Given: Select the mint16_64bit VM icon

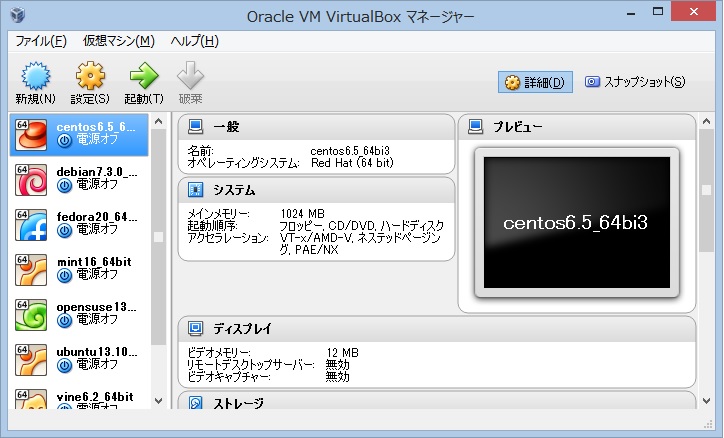Looking at the screenshot, I should (31, 270).
